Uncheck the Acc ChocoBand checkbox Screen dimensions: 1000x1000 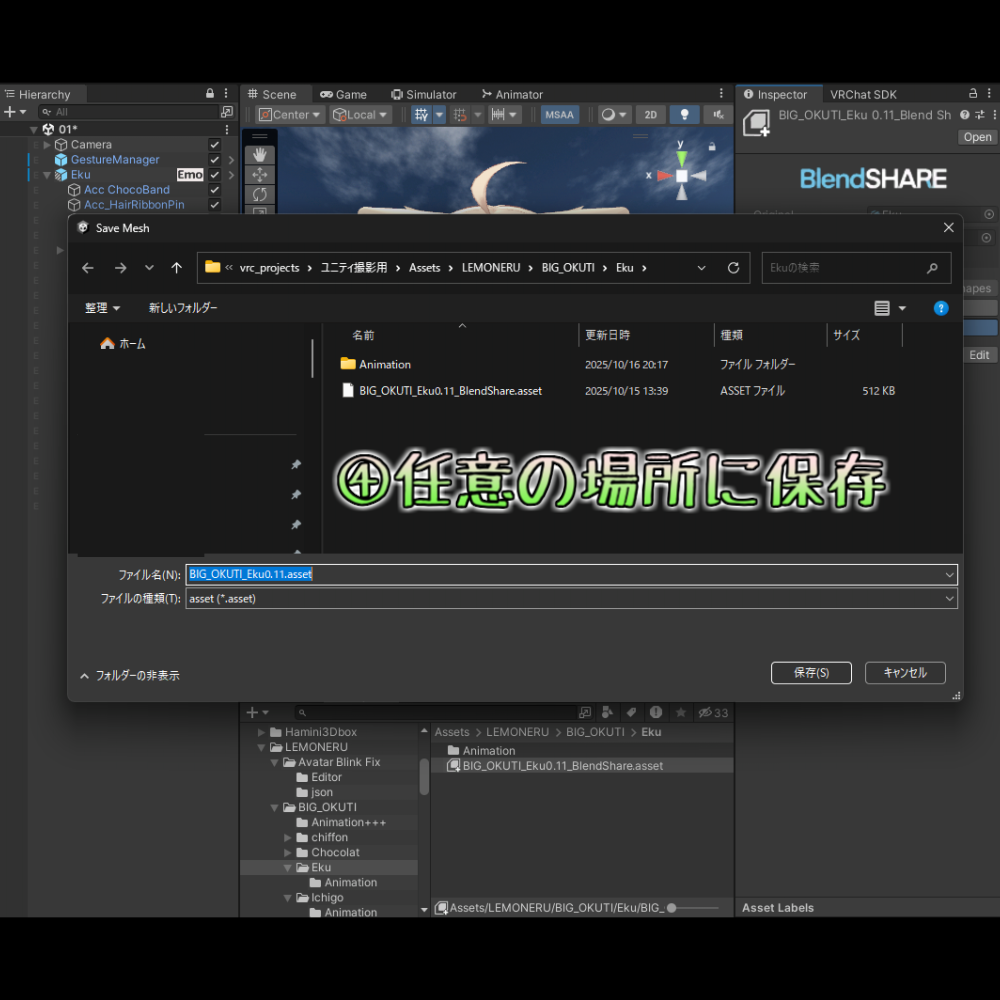pyautogui.click(x=215, y=190)
